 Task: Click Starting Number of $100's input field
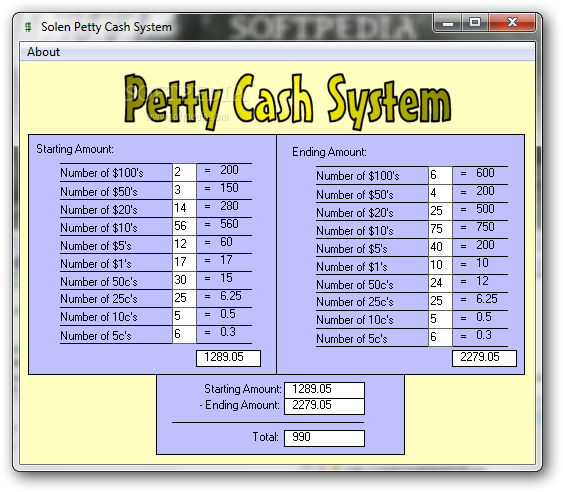tap(184, 172)
